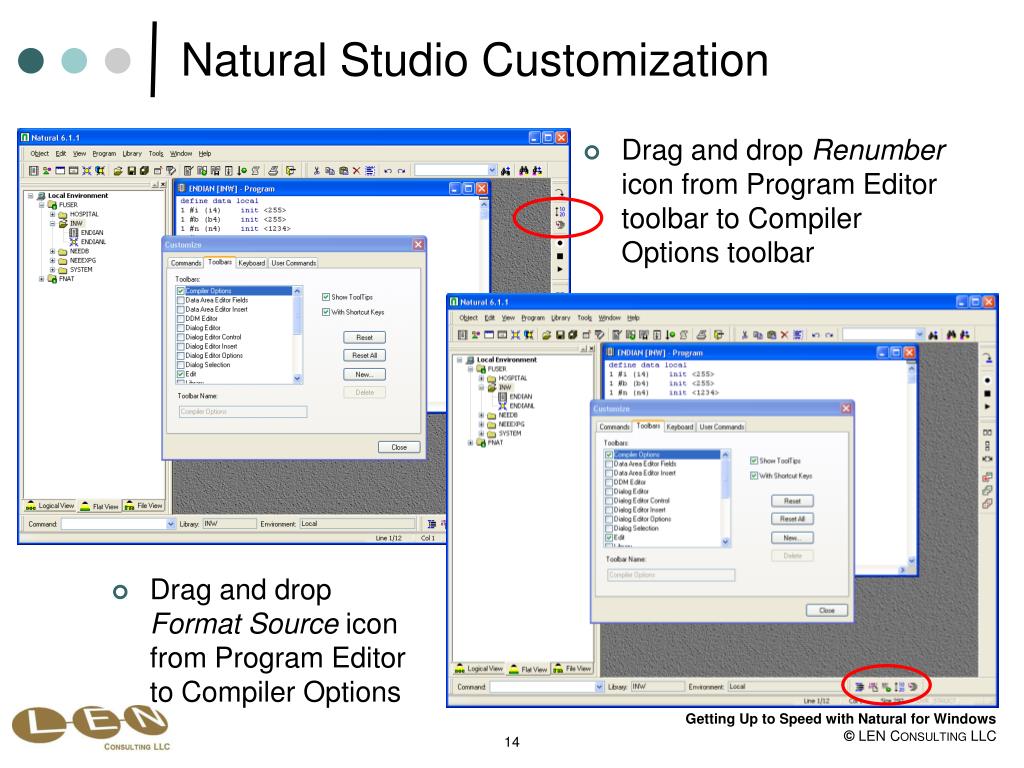Expand HOSPITAL library in rear window tree
This screenshot has width=1024, height=768.
53,214
